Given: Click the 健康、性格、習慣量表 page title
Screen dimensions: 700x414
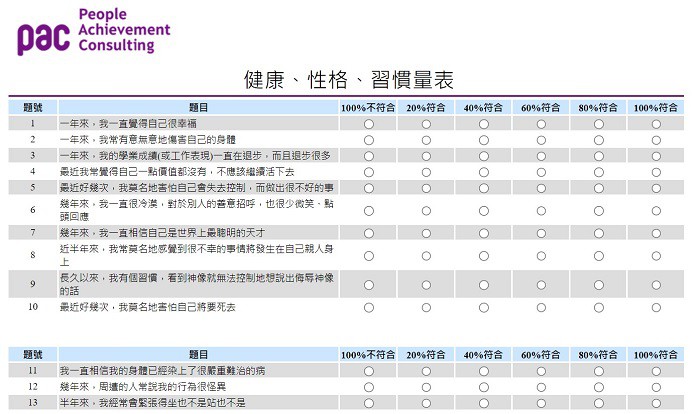Looking at the screenshot, I should (x=349, y=79).
